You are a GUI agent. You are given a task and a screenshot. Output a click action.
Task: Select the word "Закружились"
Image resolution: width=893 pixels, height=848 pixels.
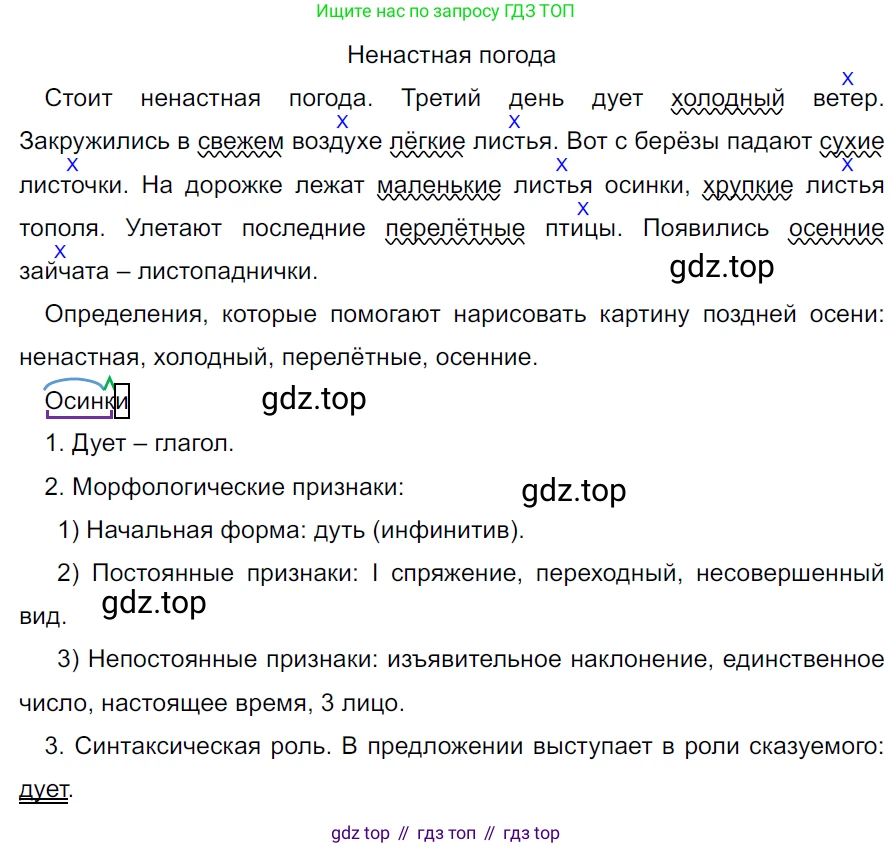coord(95,141)
